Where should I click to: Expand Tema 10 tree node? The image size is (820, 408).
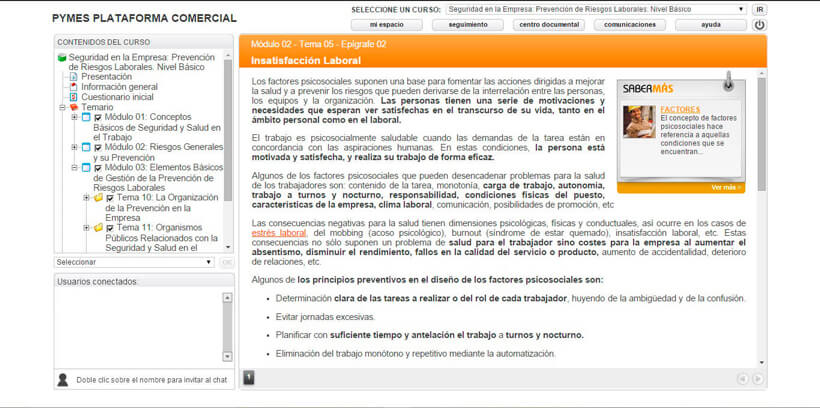tap(86, 198)
